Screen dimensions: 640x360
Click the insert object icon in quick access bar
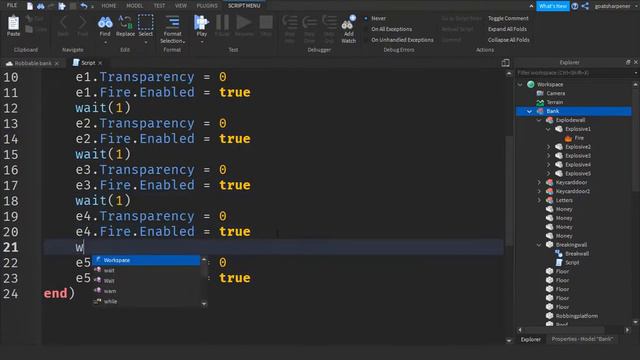[62, 6]
